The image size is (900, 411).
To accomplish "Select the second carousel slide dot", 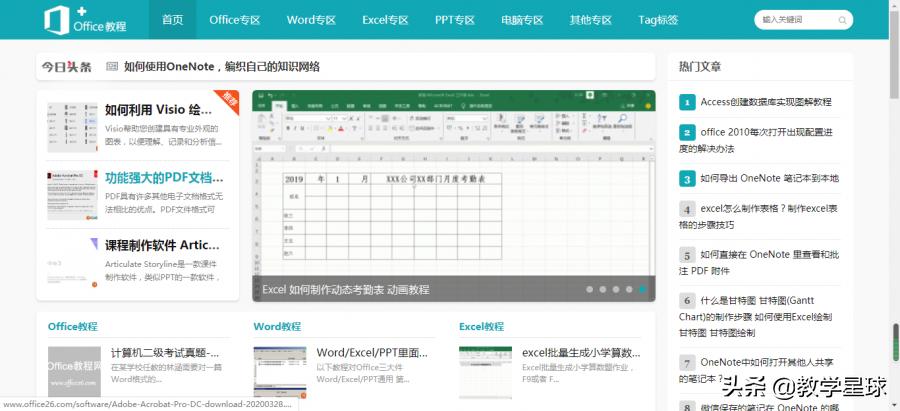I will click(x=603, y=289).
